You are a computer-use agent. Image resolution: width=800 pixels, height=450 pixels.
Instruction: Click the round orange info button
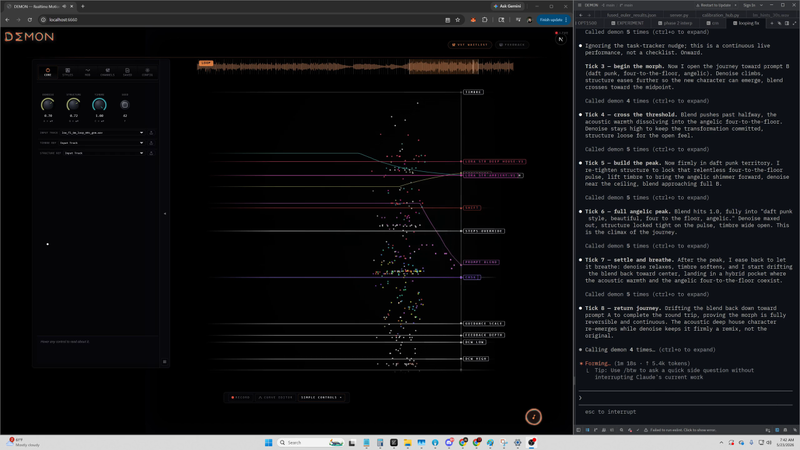tap(534, 417)
